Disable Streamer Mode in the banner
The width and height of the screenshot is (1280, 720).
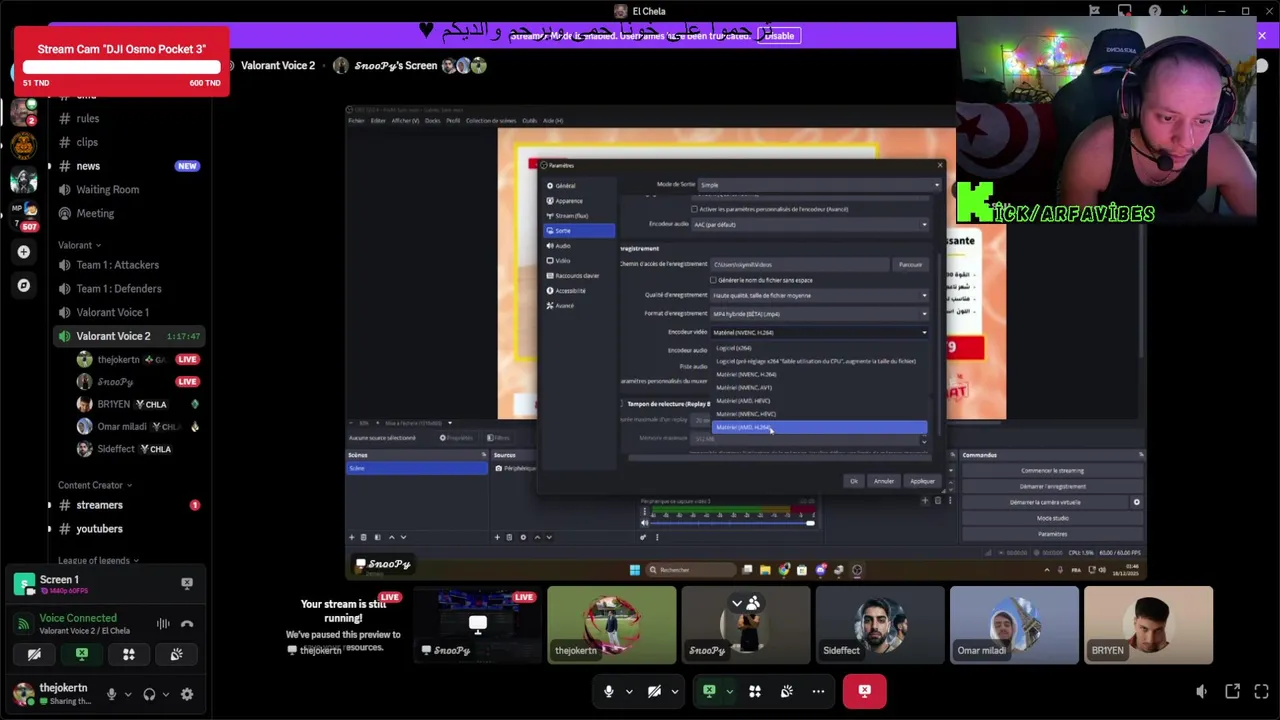[x=779, y=36]
